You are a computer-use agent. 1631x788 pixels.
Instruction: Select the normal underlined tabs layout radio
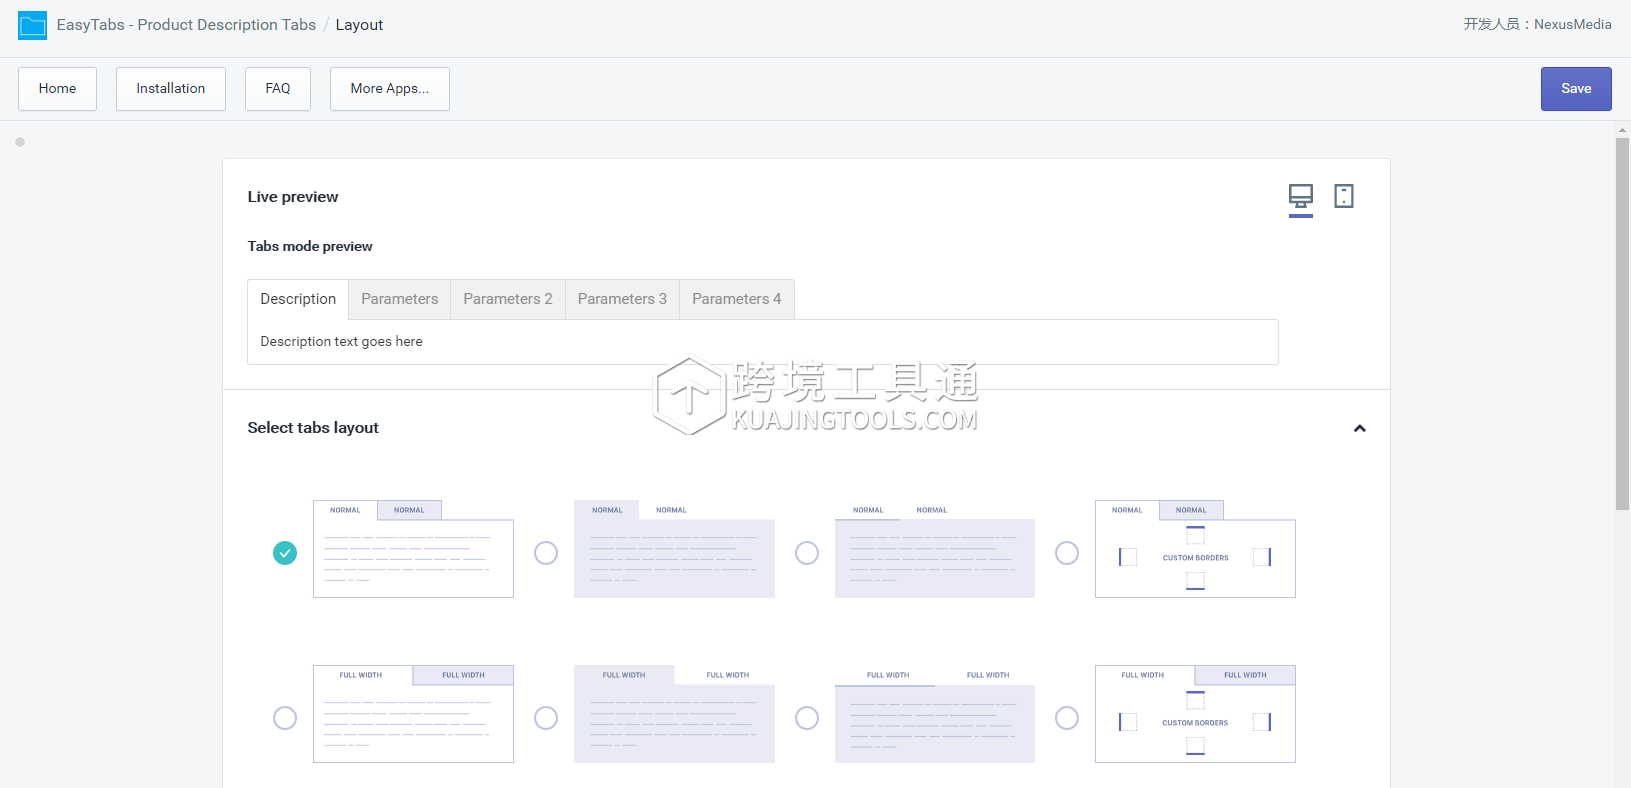(807, 553)
